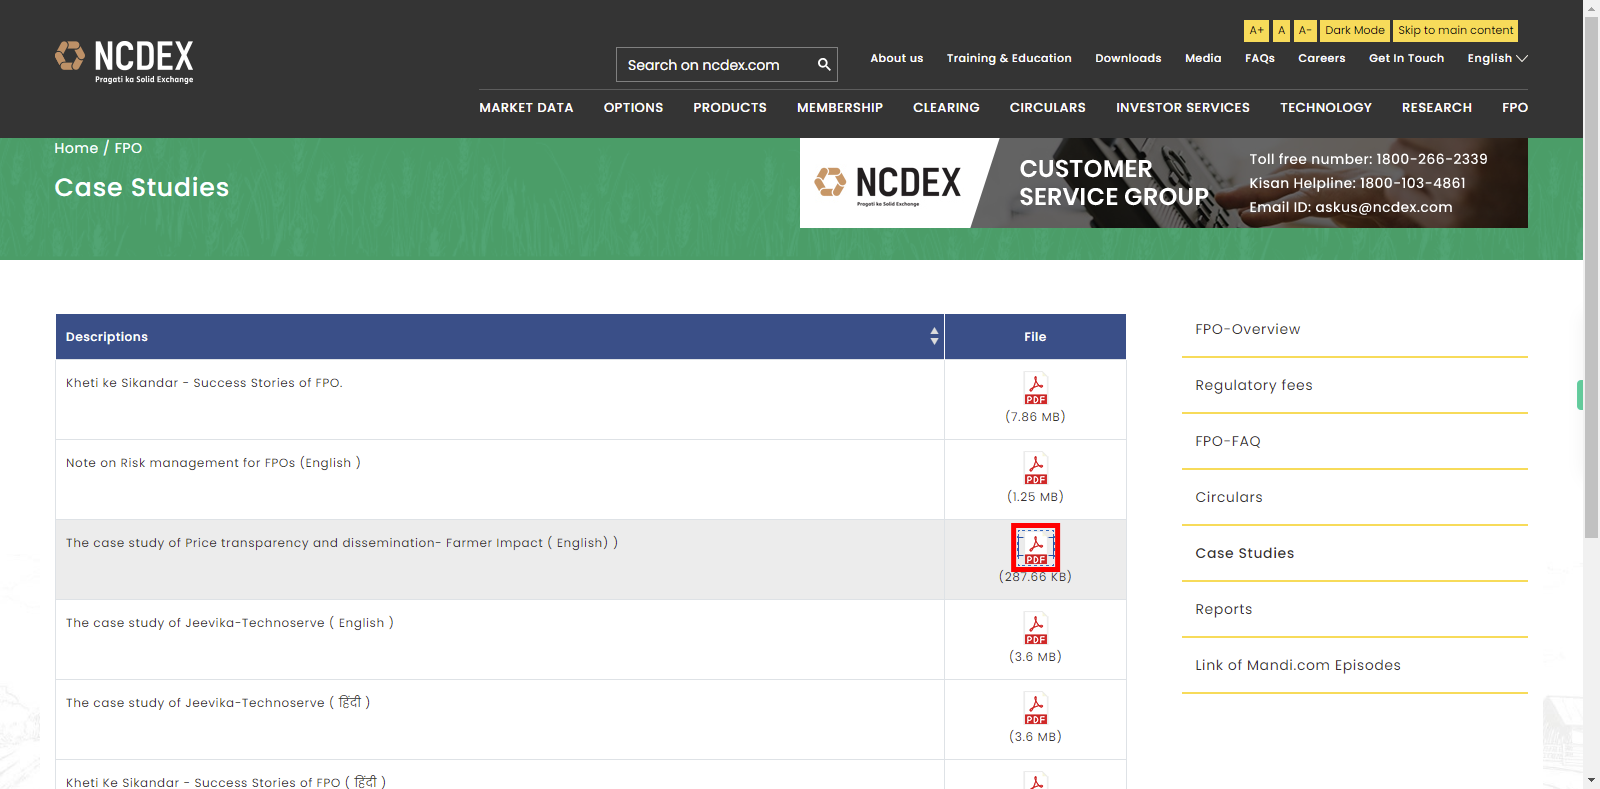Open Careers link
The width and height of the screenshot is (1600, 789).
point(1321,58)
